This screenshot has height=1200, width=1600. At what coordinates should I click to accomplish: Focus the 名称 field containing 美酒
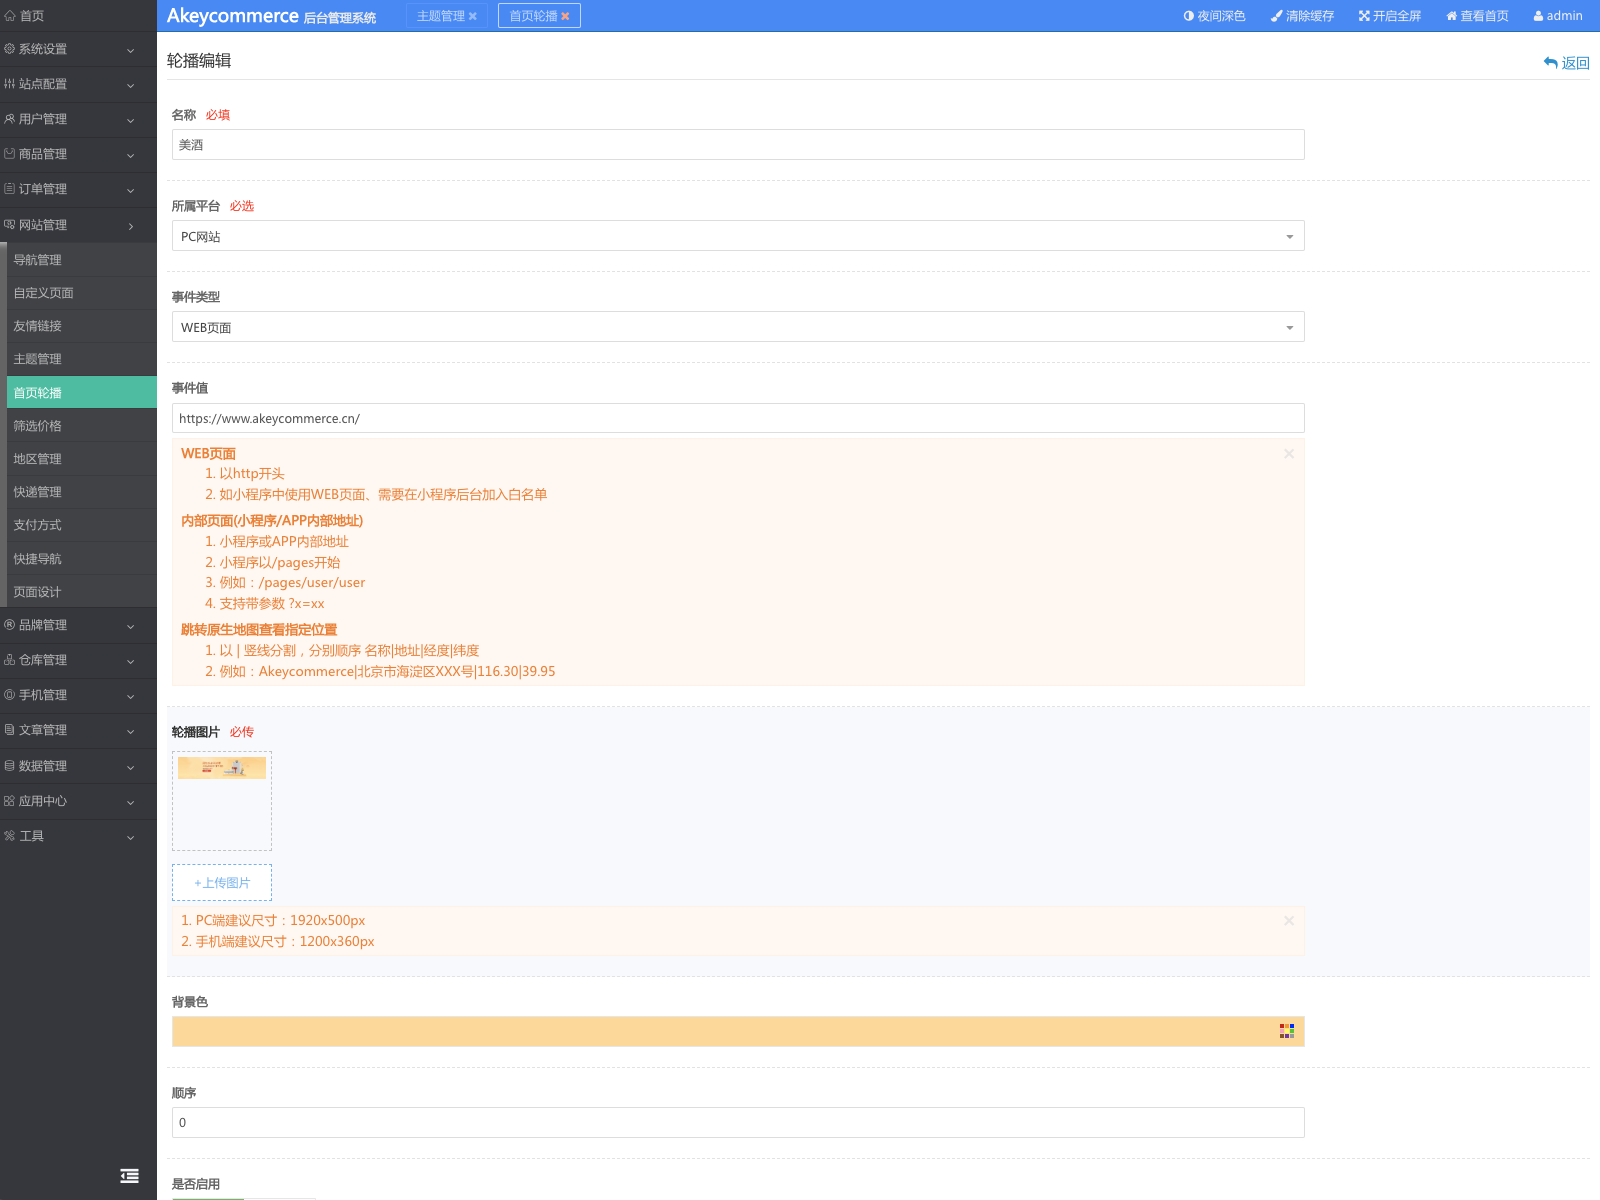click(738, 145)
